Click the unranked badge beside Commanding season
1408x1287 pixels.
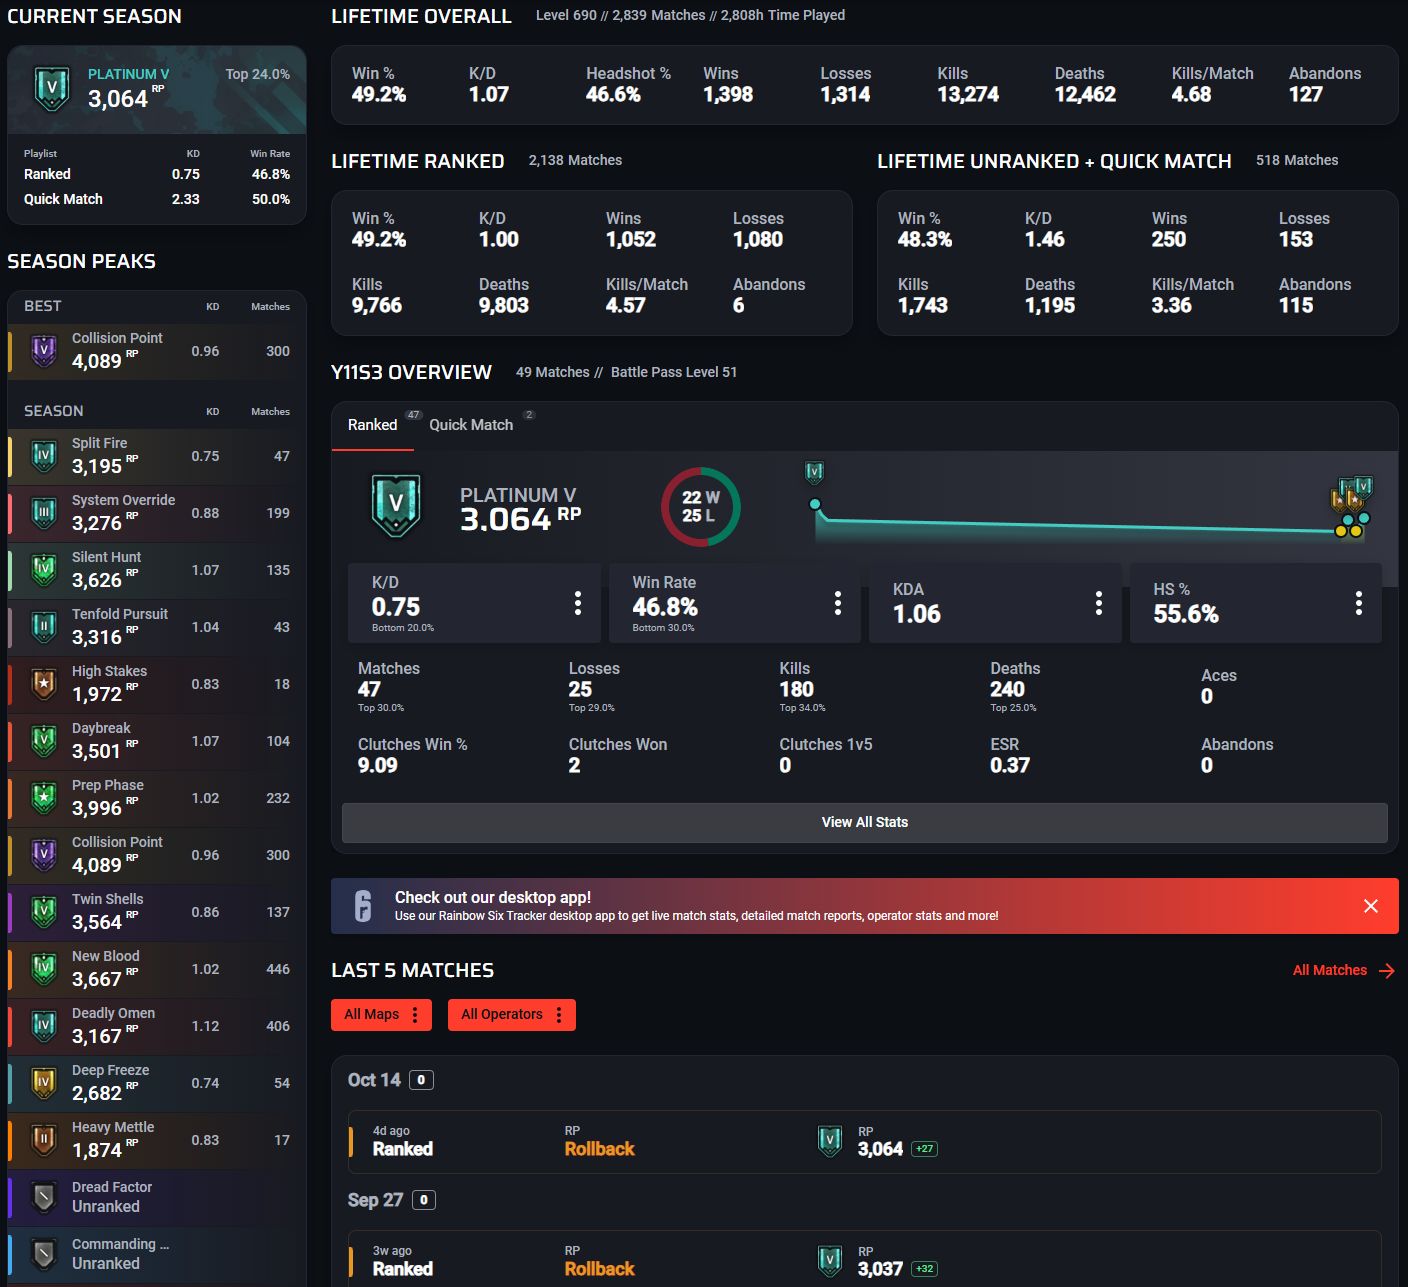[44, 1254]
